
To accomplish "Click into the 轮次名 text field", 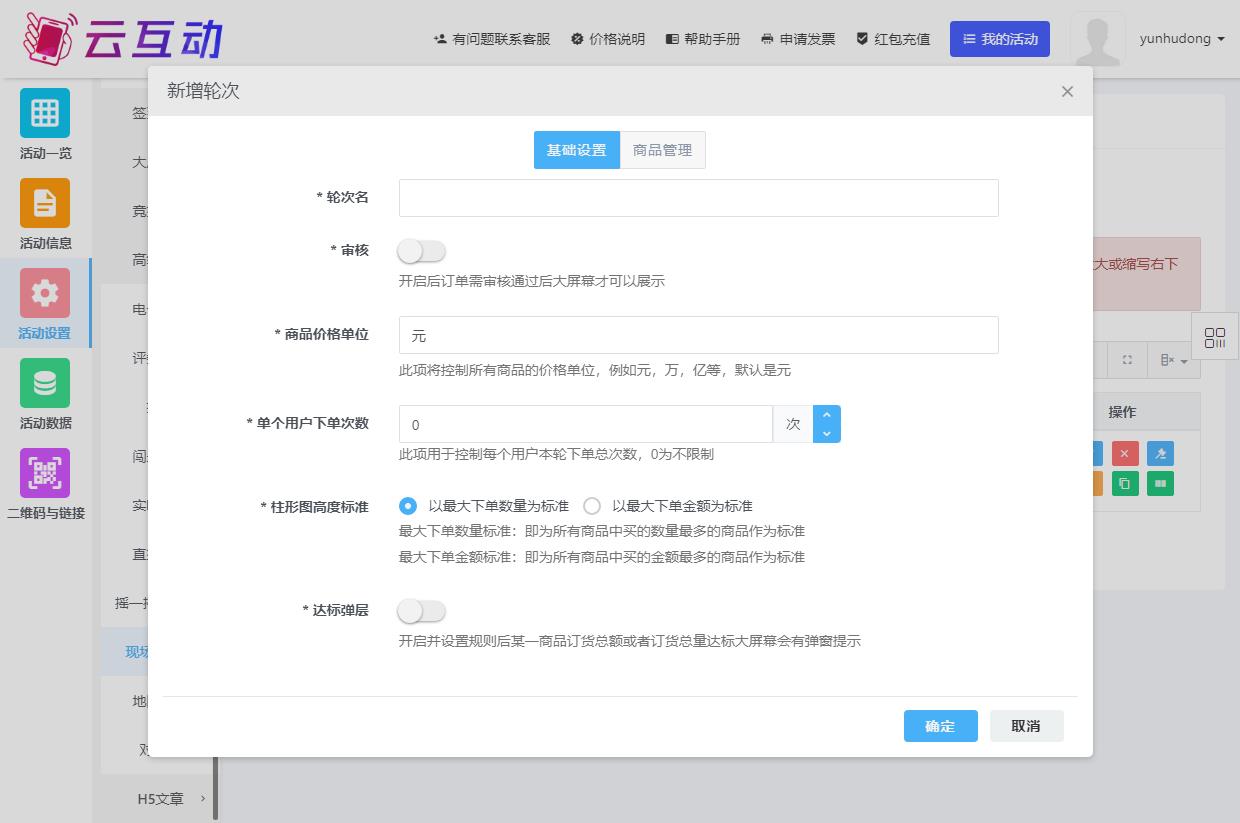I will (x=698, y=198).
